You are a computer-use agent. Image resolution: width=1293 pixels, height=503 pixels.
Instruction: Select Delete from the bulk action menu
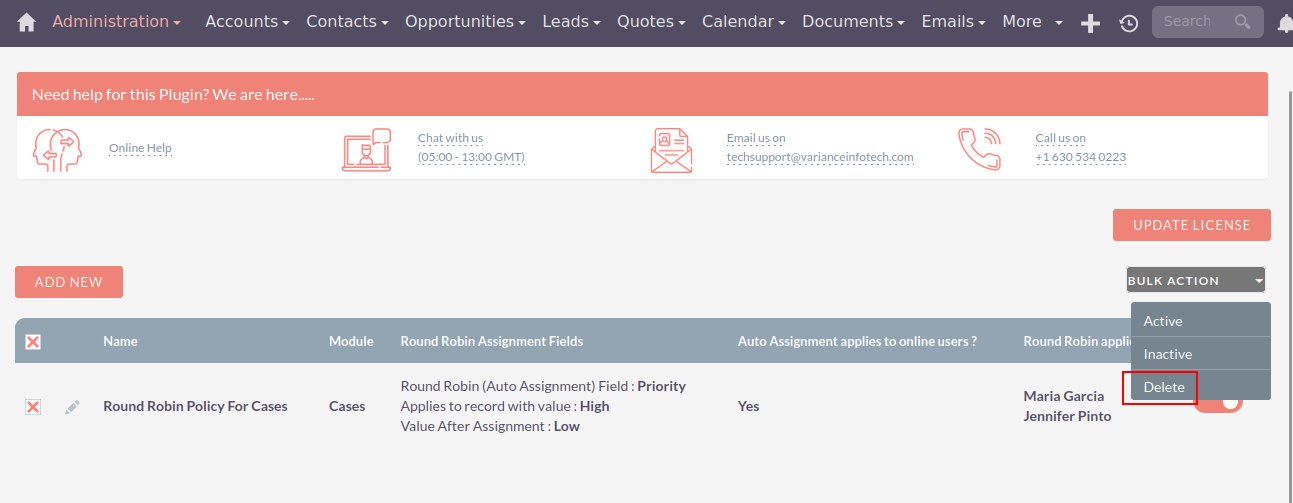1164,387
